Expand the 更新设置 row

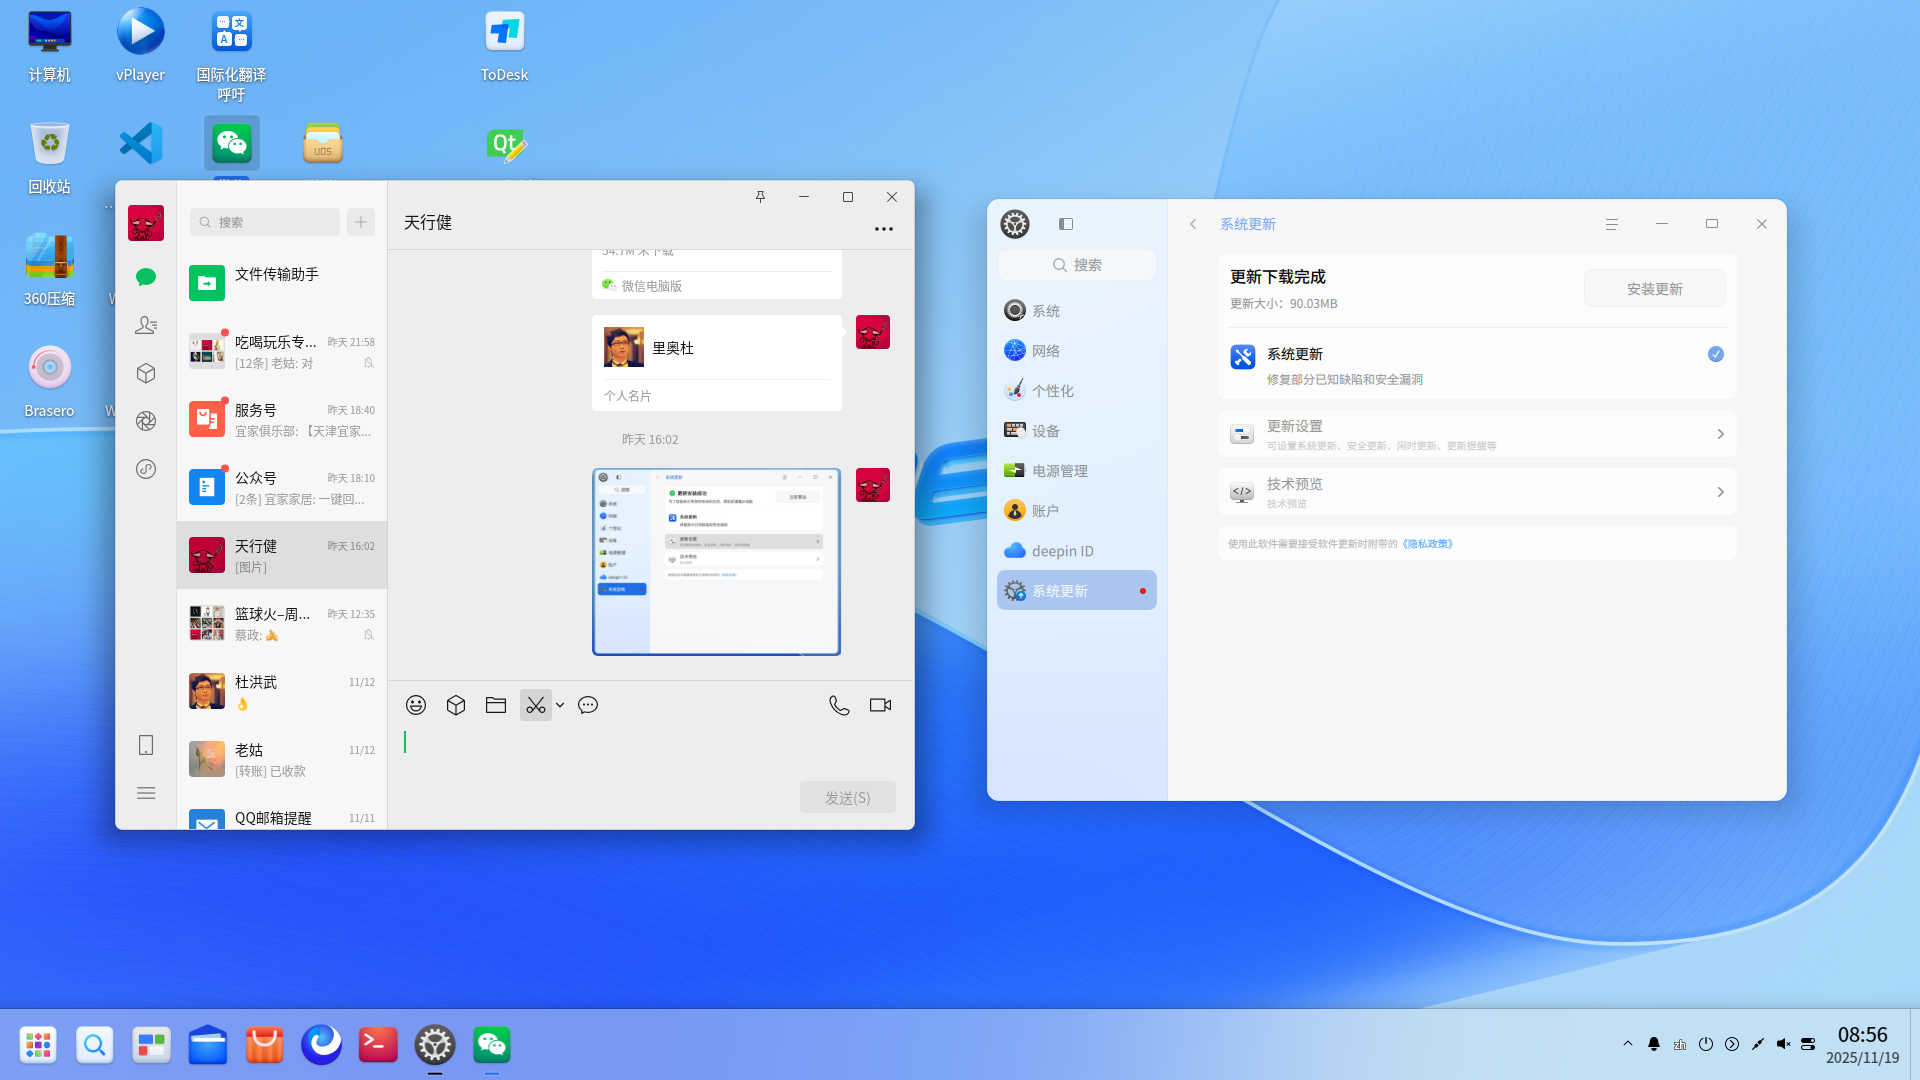1477,434
